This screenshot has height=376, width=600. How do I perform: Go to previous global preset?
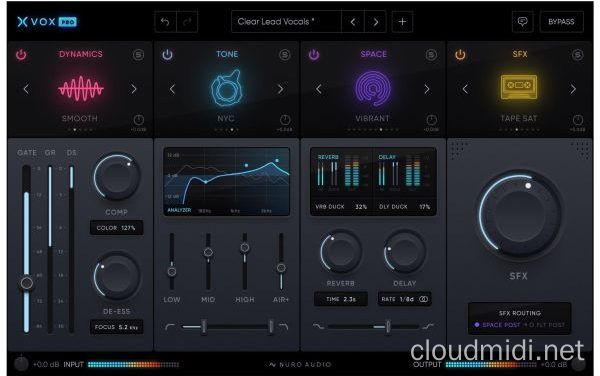pos(353,22)
